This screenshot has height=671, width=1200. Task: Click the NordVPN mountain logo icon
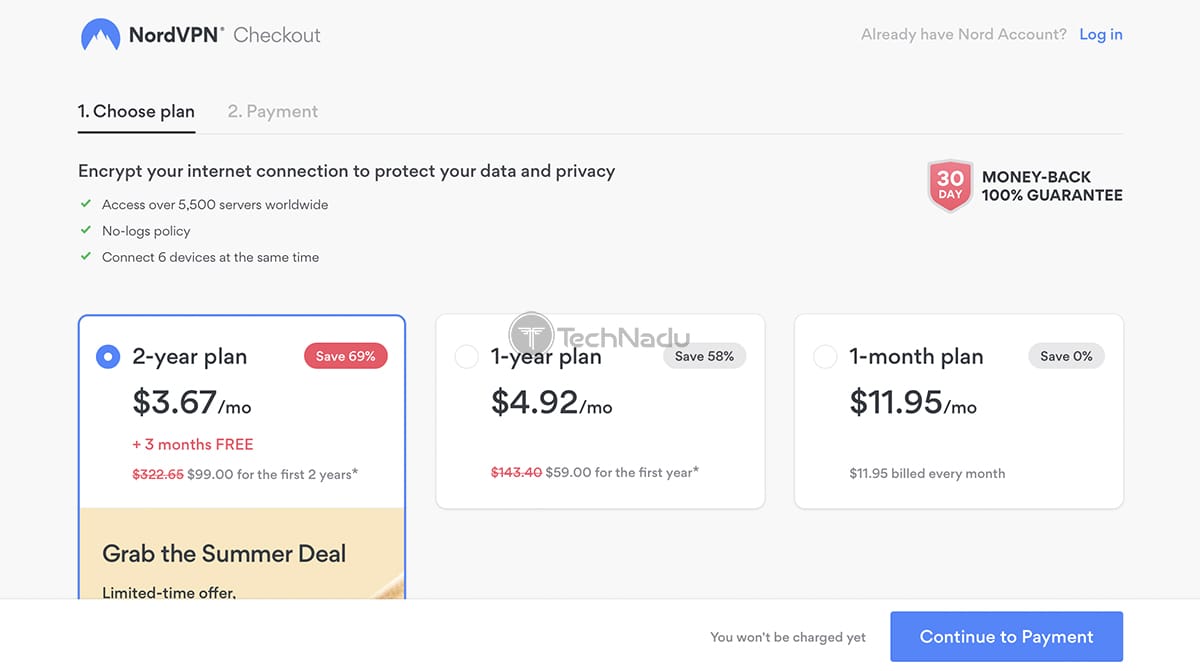[100, 34]
